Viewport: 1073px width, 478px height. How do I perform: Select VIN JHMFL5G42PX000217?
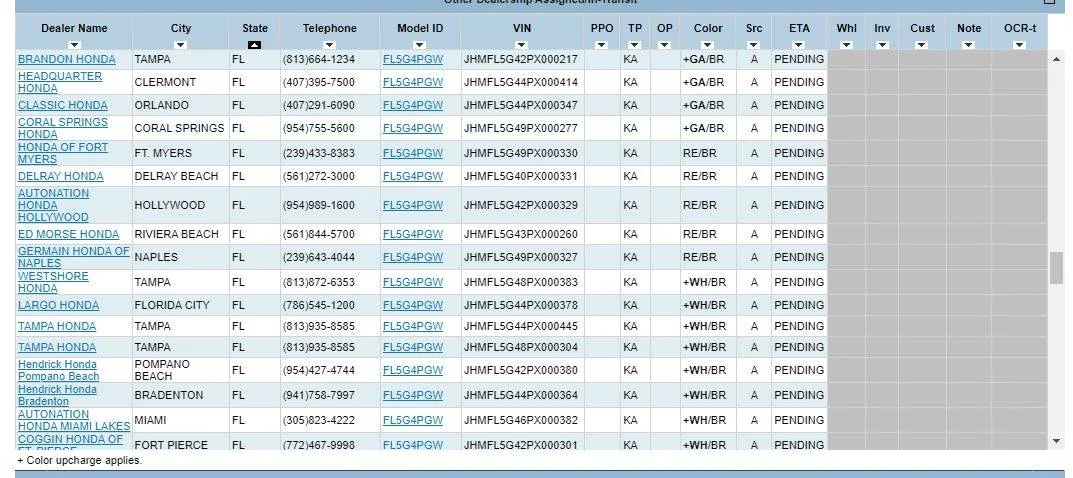point(520,59)
